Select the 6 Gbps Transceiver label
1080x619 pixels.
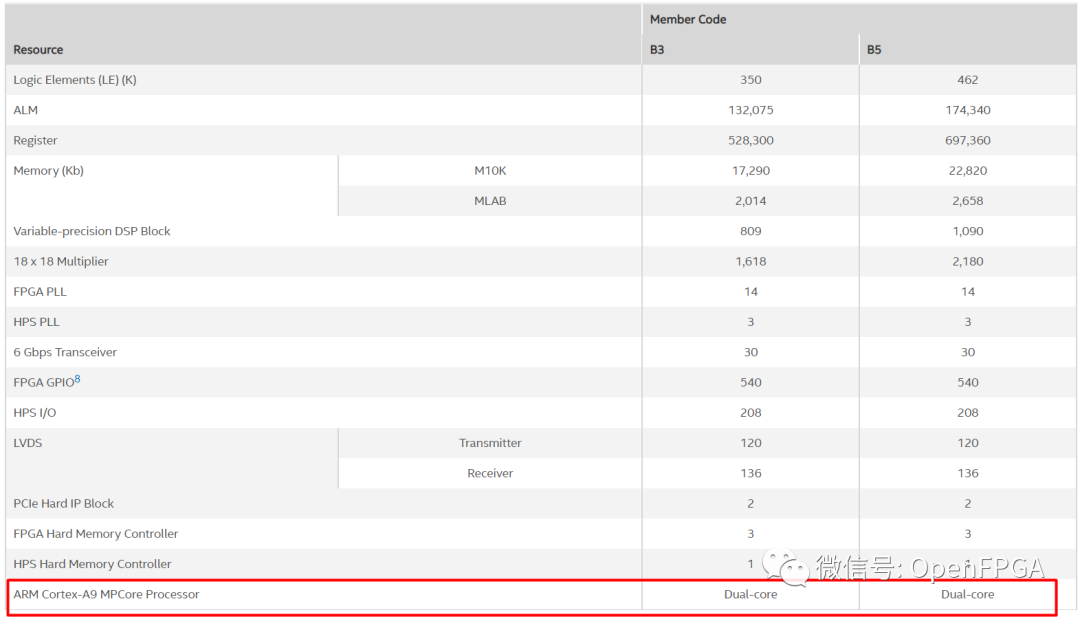pyautogui.click(x=65, y=353)
